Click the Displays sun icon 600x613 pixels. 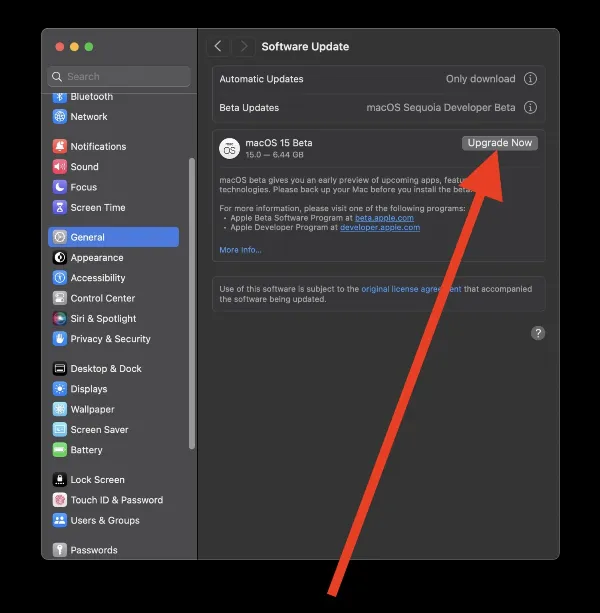coord(60,389)
